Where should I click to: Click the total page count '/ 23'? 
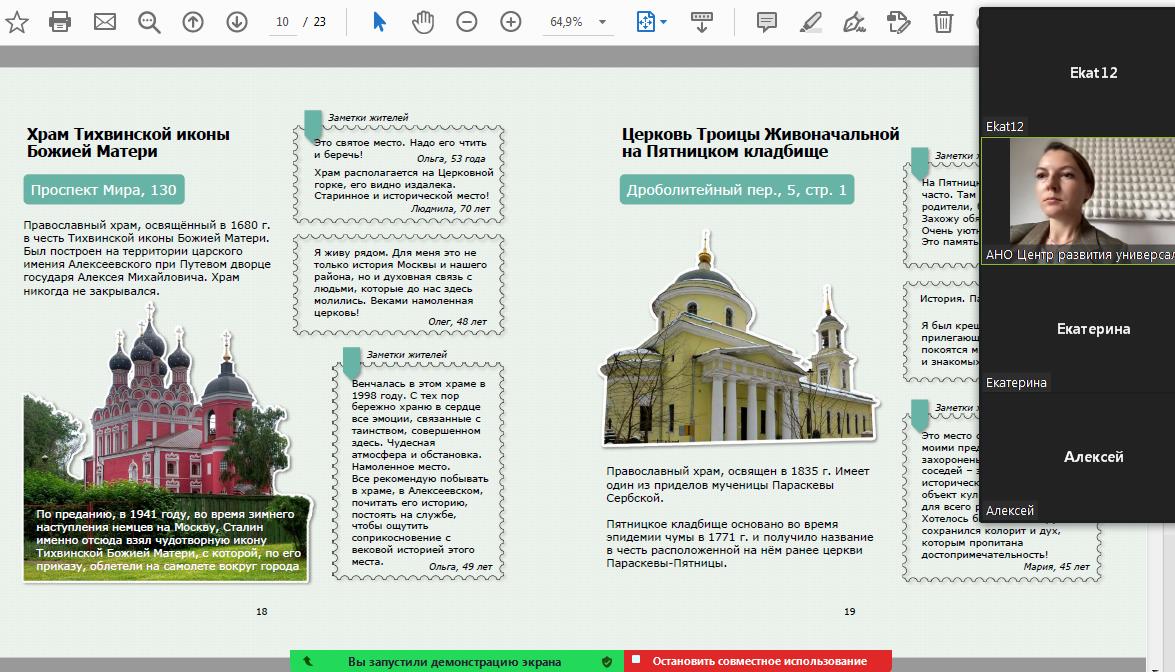315,22
